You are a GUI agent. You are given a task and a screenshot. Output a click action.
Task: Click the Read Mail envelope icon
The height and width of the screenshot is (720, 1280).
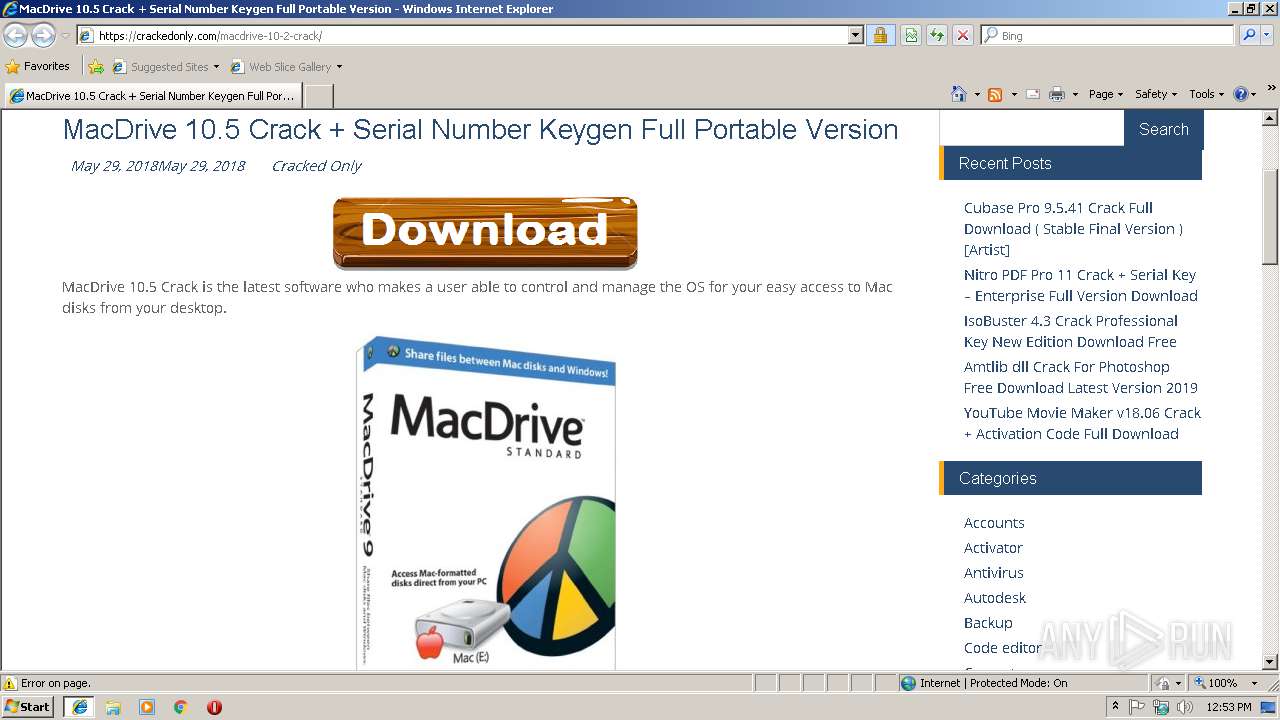[1033, 94]
